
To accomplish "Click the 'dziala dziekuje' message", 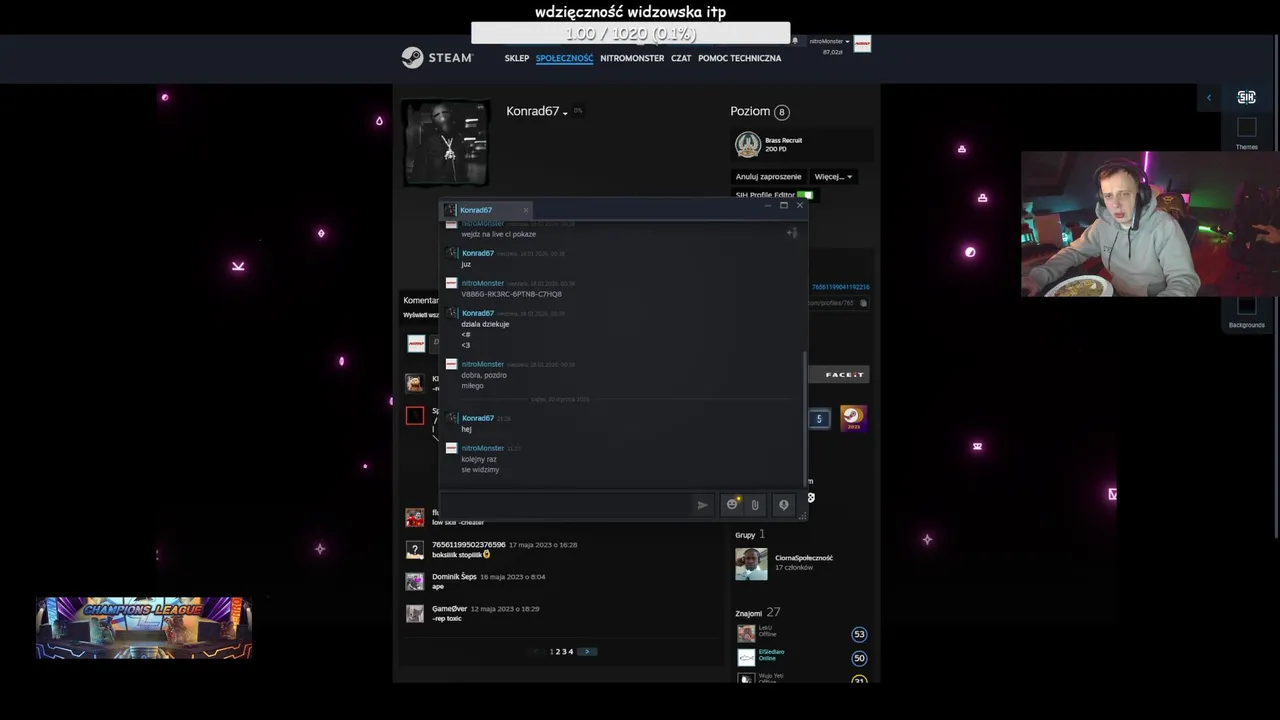I will (485, 324).
